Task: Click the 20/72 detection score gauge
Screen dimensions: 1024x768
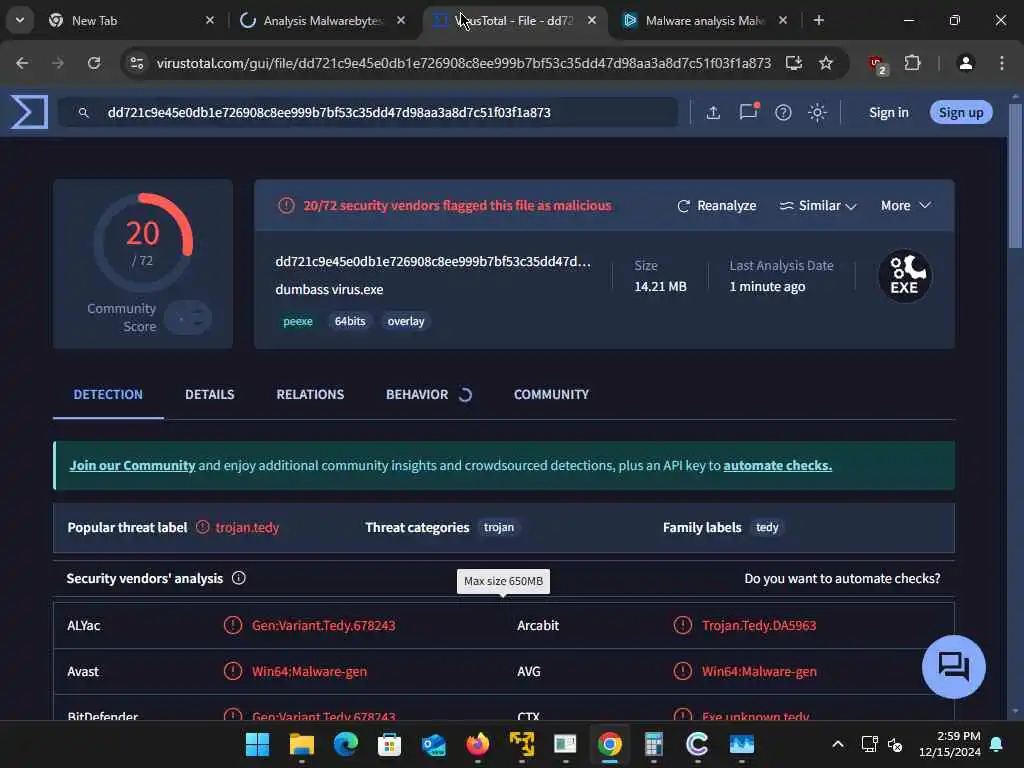Action: click(x=143, y=242)
